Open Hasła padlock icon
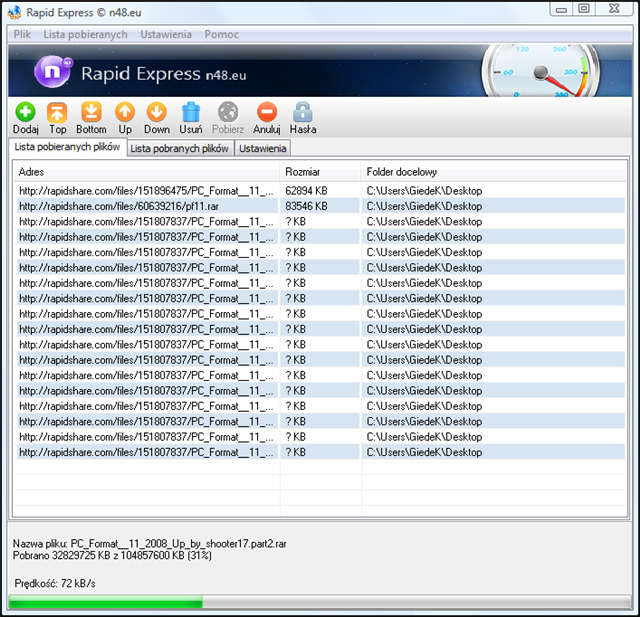 (x=303, y=112)
